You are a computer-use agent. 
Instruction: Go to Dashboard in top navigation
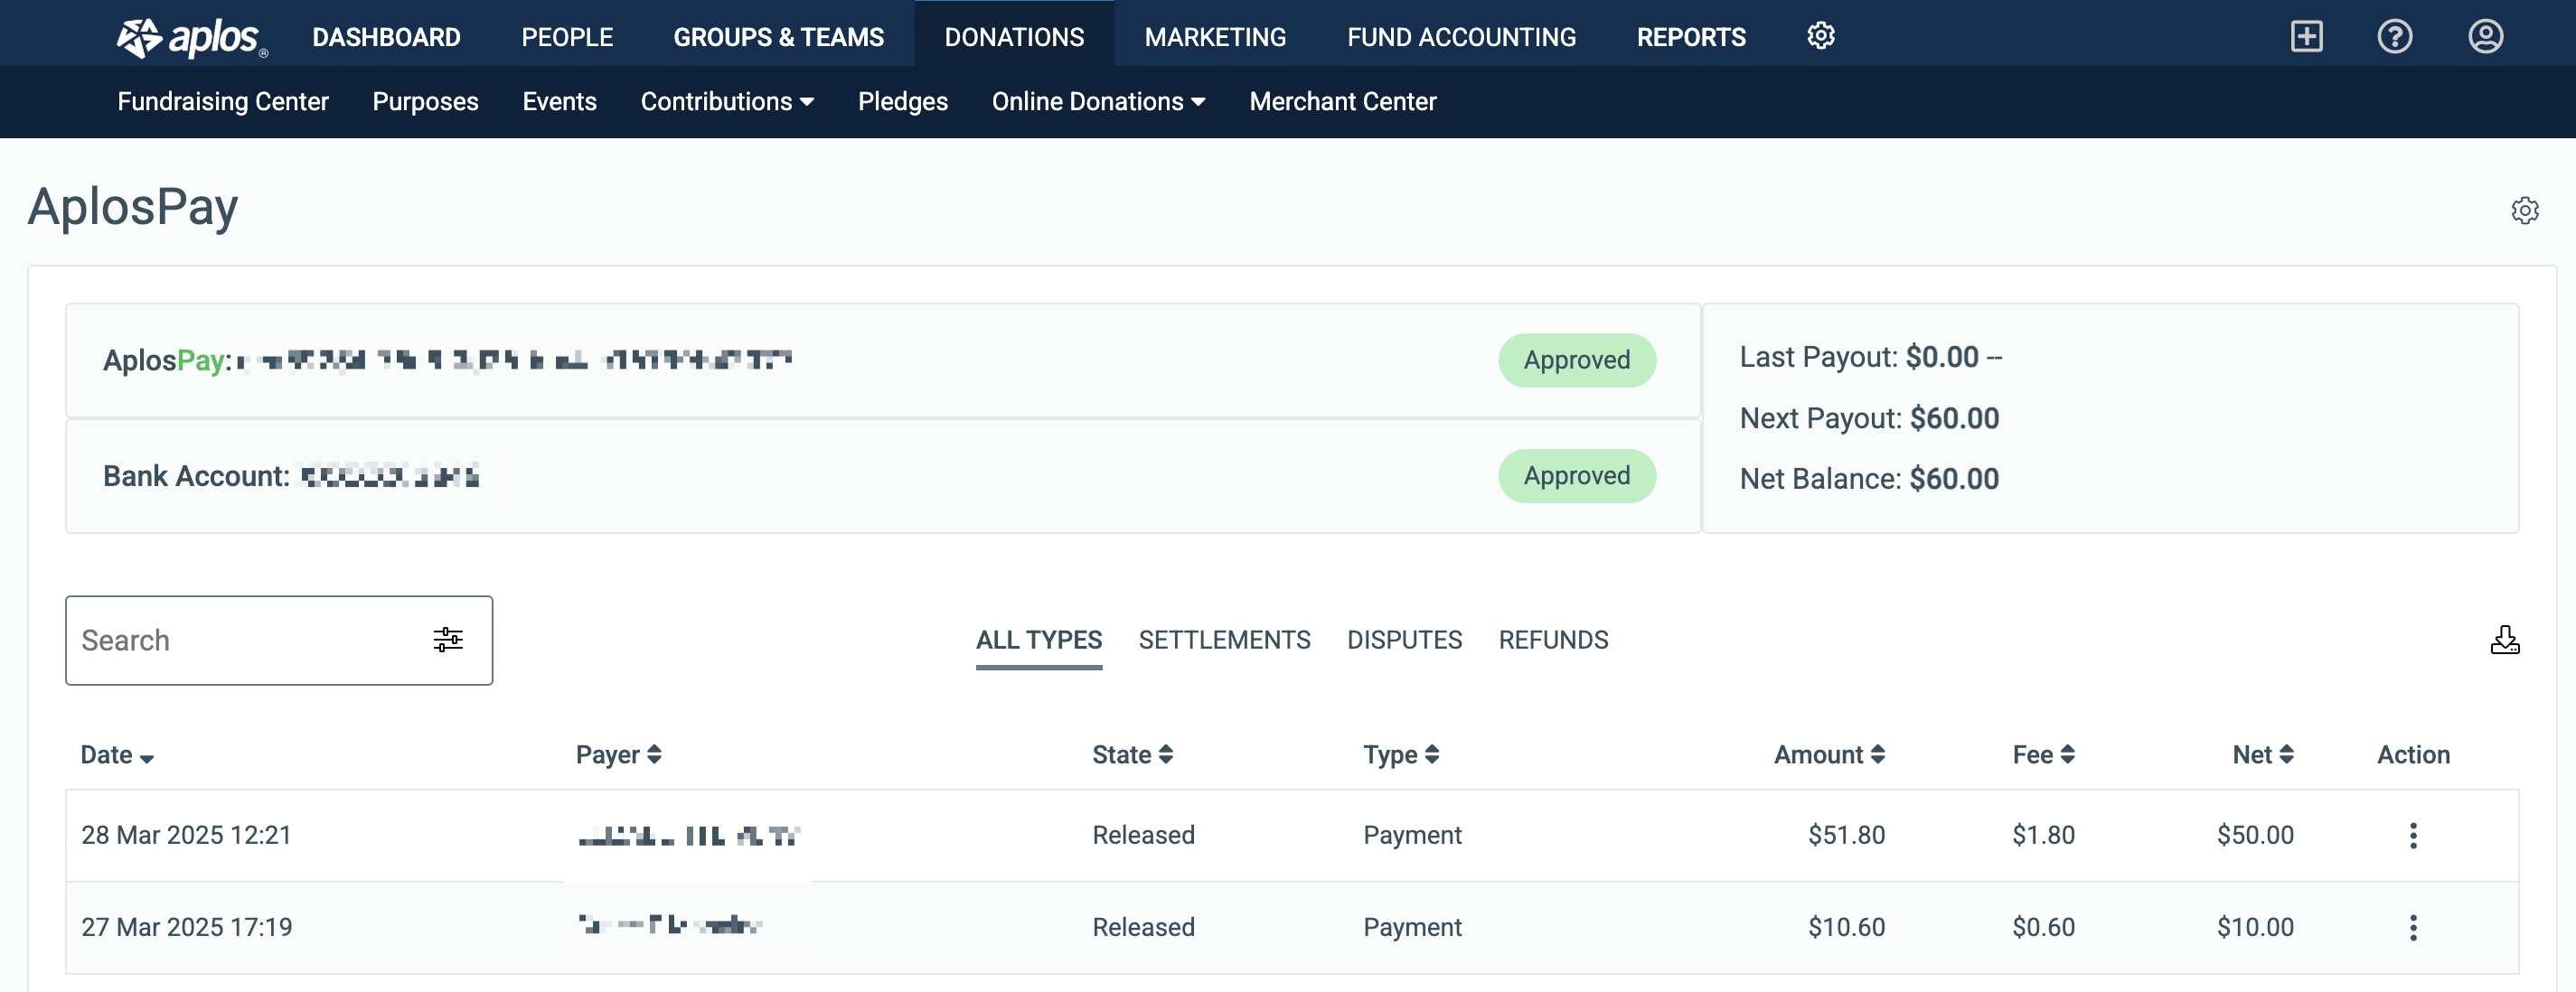click(386, 37)
